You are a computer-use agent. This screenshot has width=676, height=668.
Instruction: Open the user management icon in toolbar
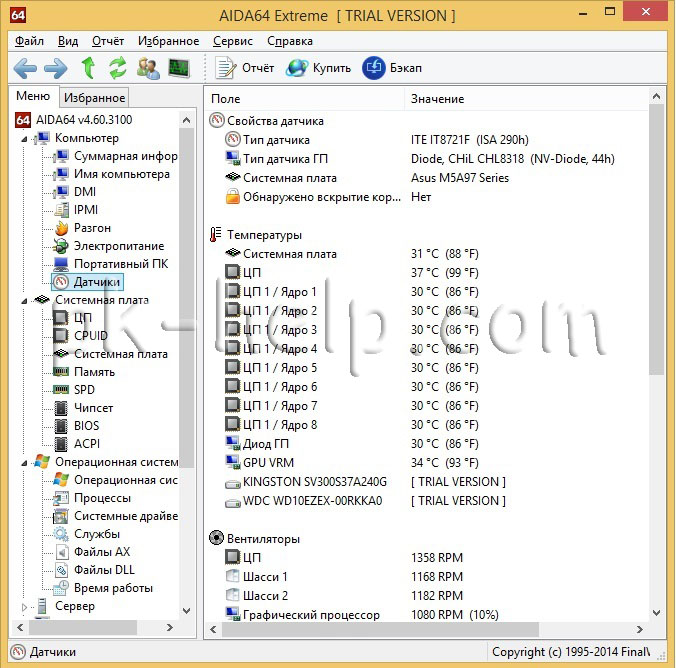coord(148,68)
